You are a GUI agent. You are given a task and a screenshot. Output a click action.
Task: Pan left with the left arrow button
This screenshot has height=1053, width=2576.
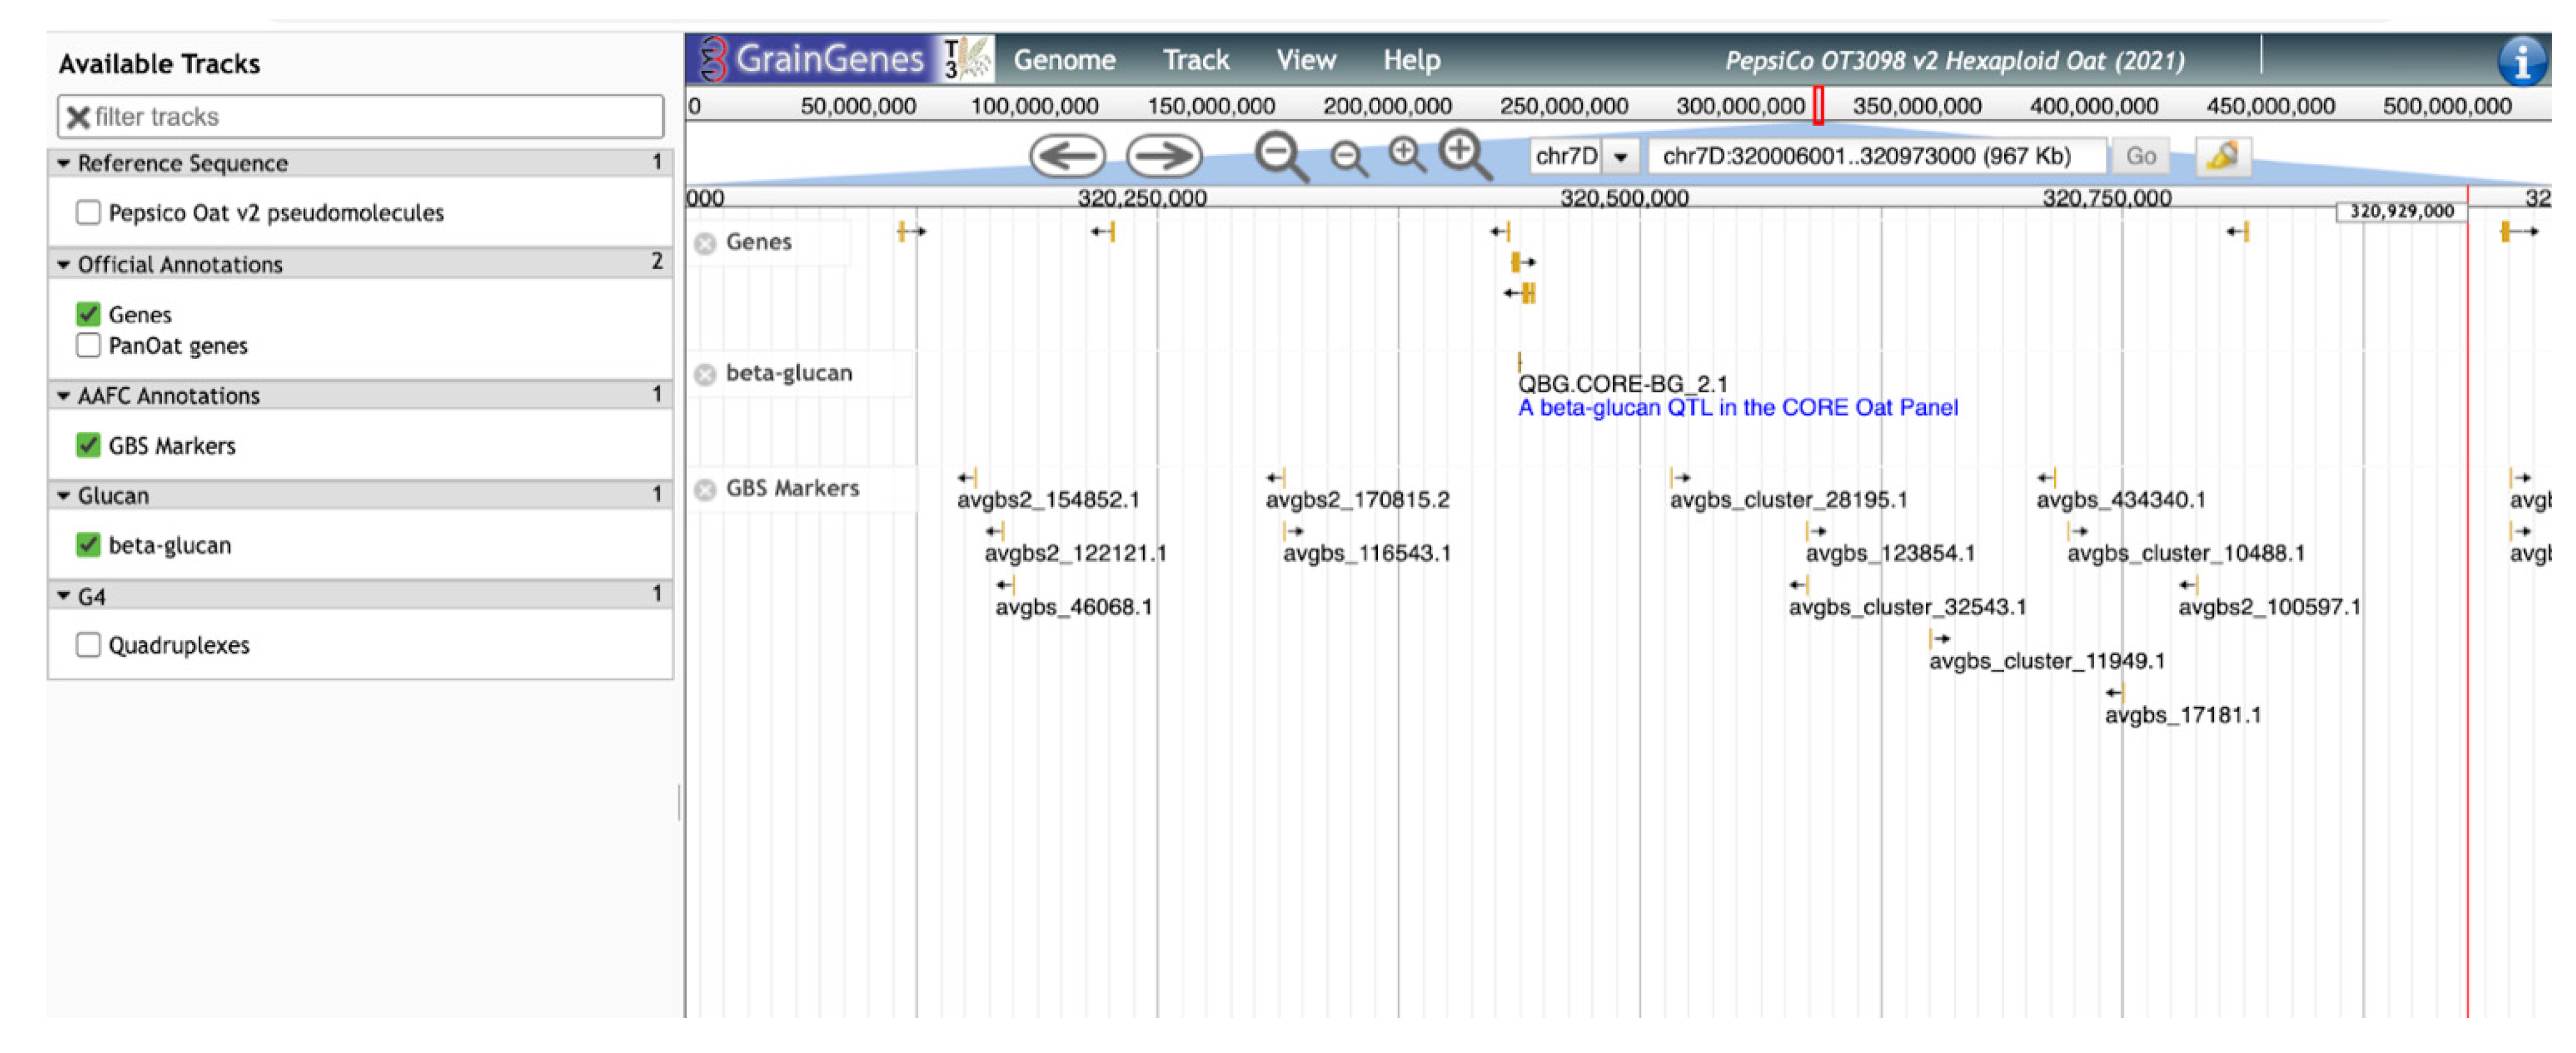point(1067,156)
